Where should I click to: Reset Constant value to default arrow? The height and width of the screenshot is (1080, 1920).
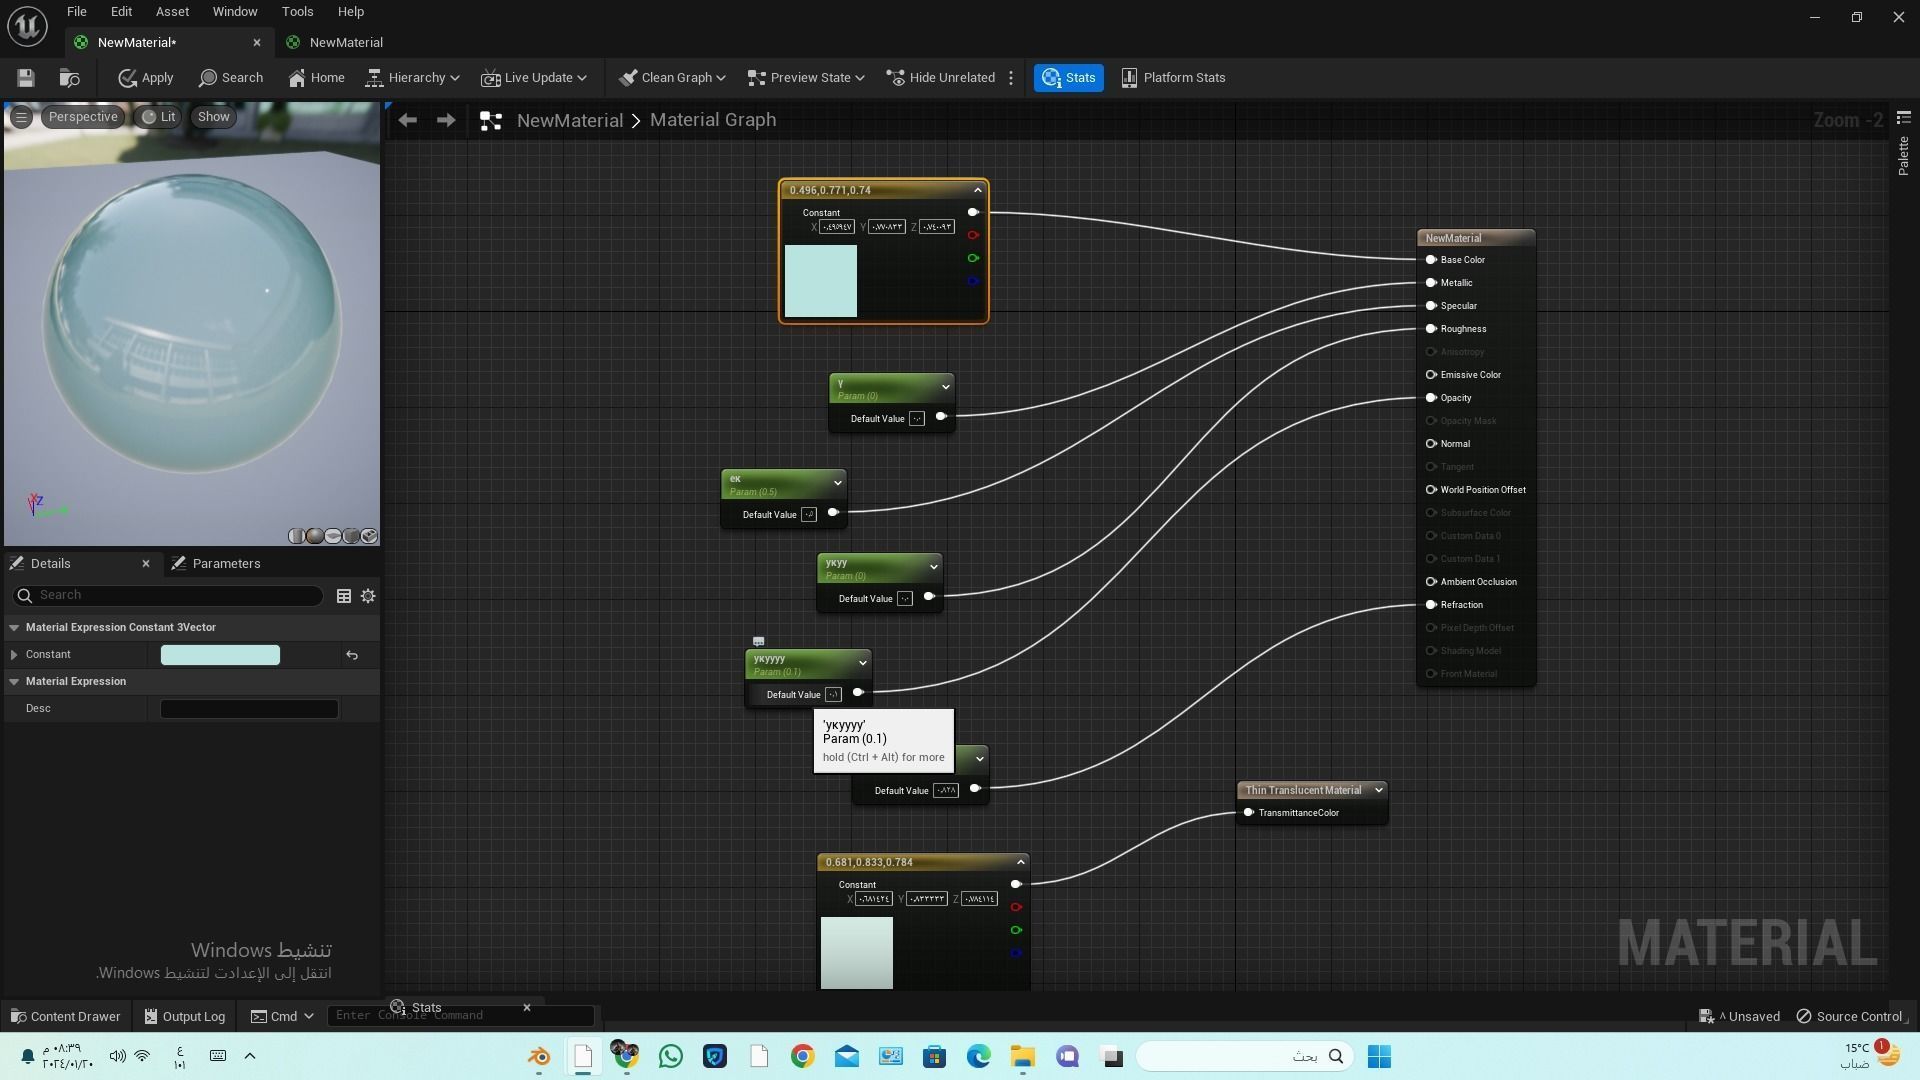pyautogui.click(x=352, y=655)
